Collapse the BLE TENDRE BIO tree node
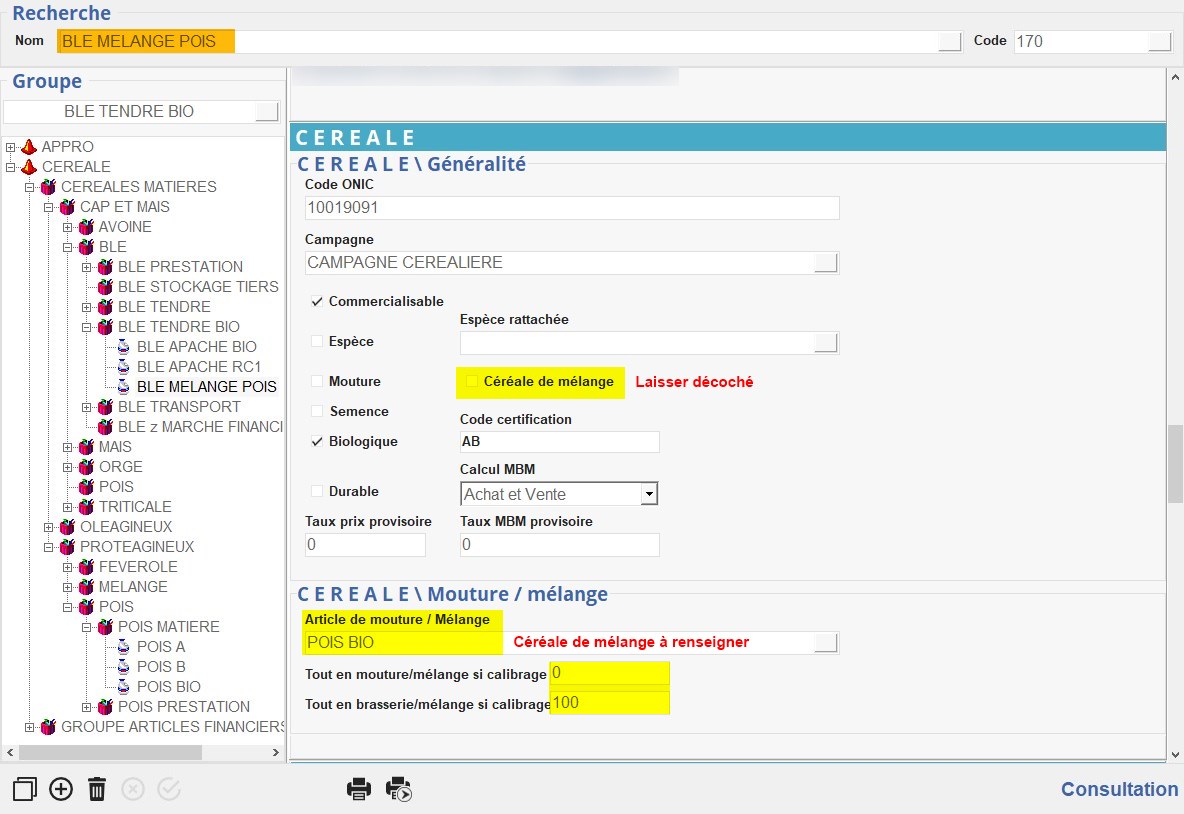1184x814 pixels. pos(87,327)
